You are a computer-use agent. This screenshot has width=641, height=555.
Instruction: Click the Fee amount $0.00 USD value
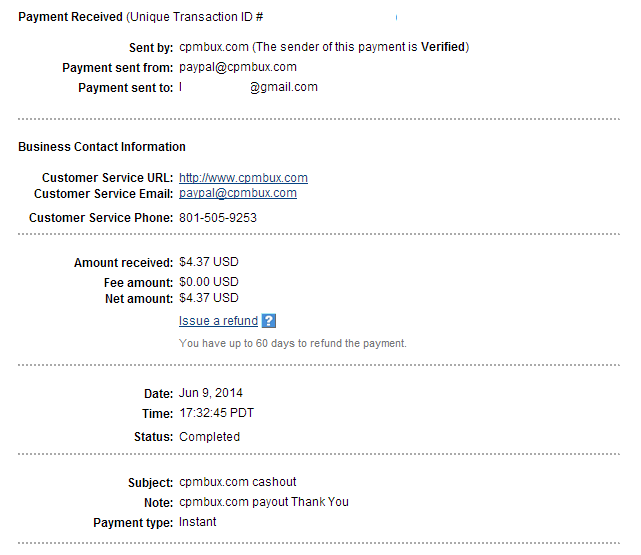pyautogui.click(x=209, y=282)
